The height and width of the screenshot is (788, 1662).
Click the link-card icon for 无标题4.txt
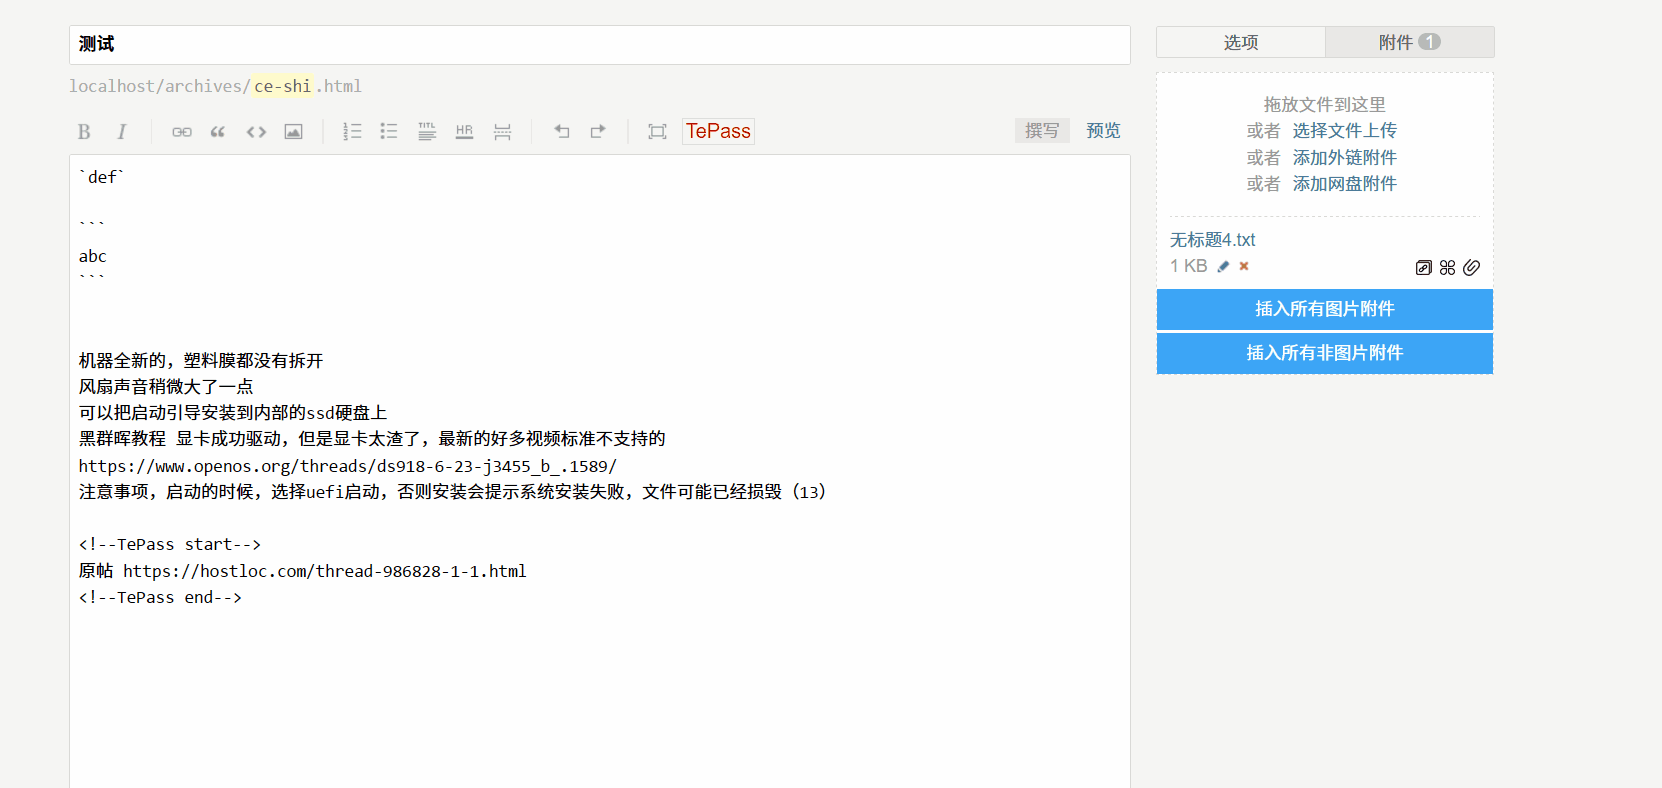(x=1424, y=268)
